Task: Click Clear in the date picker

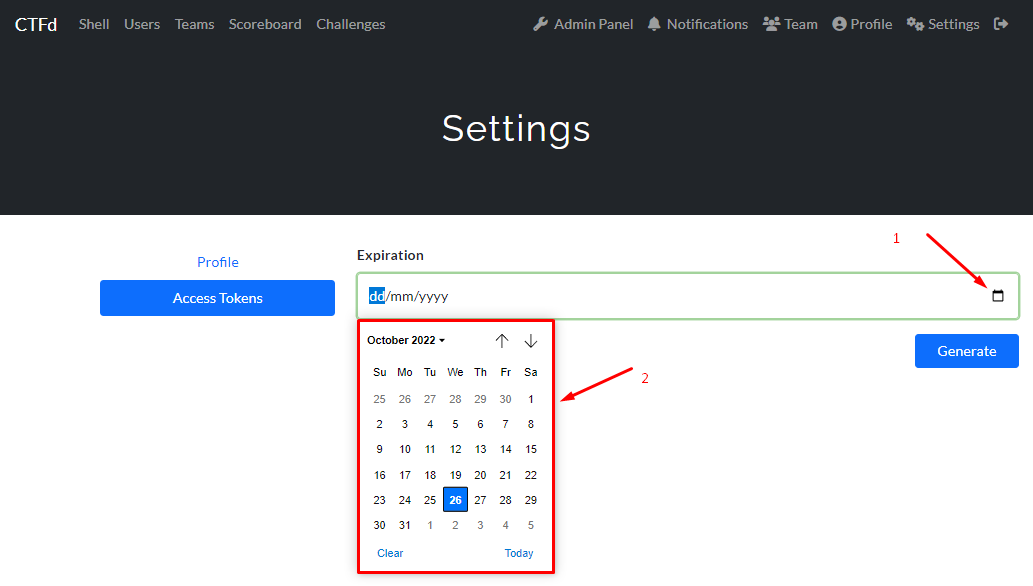Action: point(390,553)
